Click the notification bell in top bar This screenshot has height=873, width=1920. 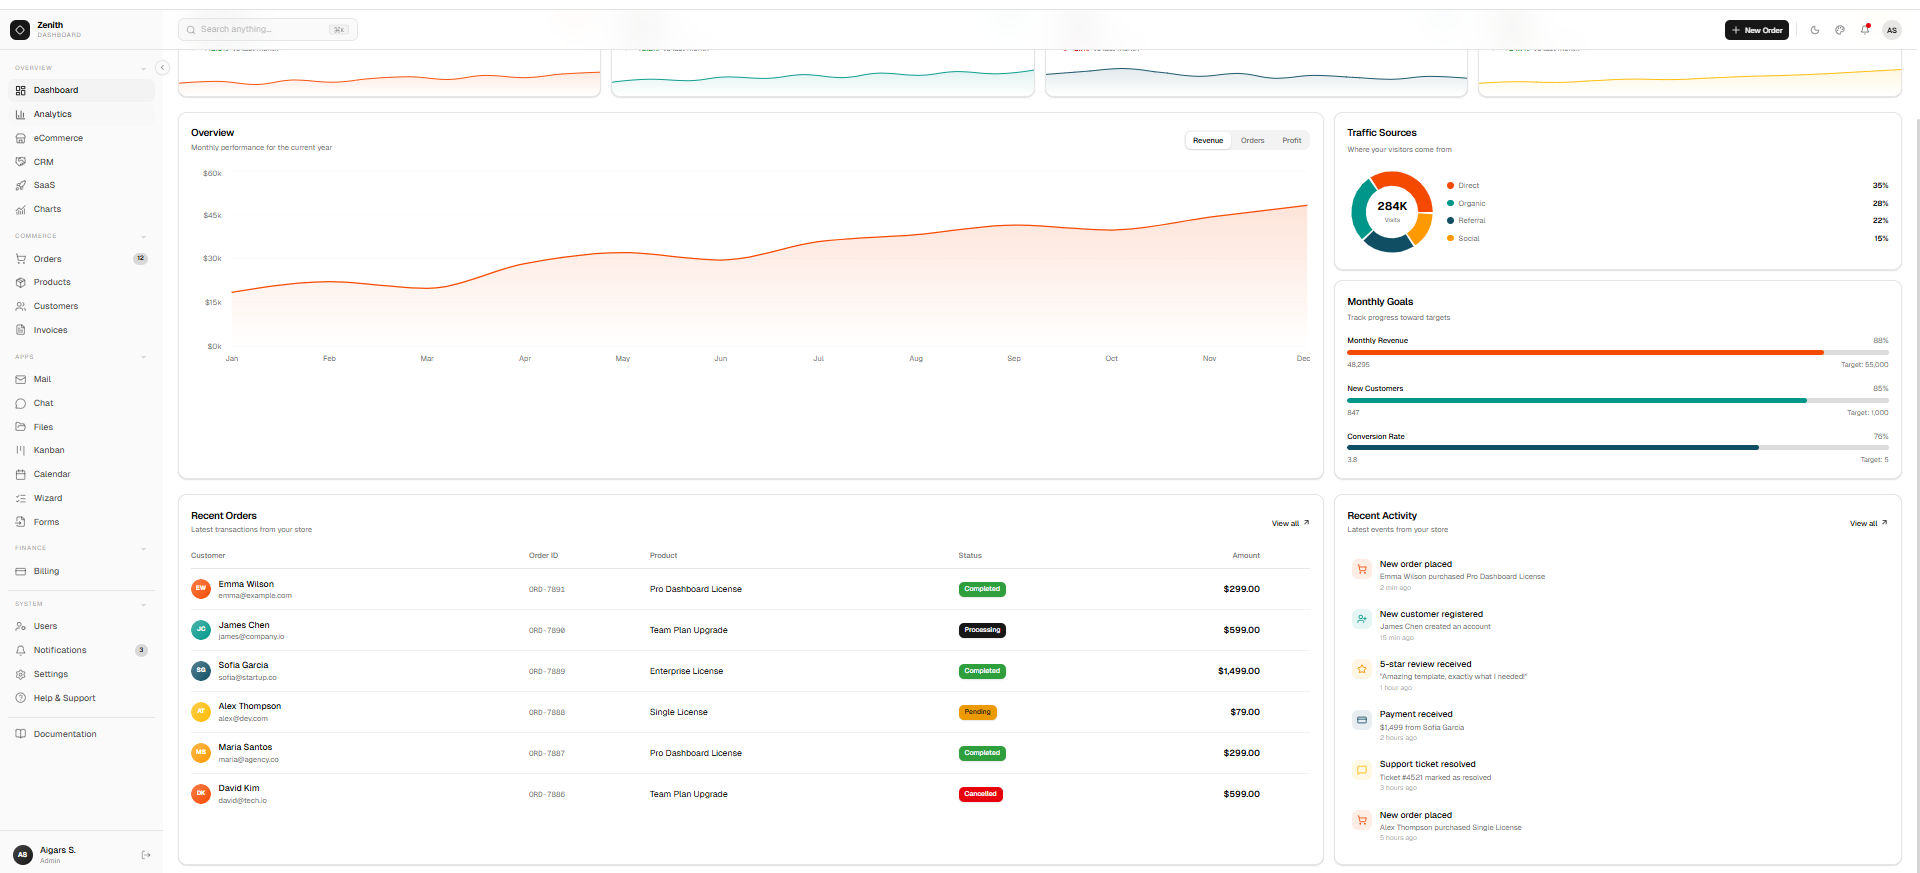coord(1865,30)
